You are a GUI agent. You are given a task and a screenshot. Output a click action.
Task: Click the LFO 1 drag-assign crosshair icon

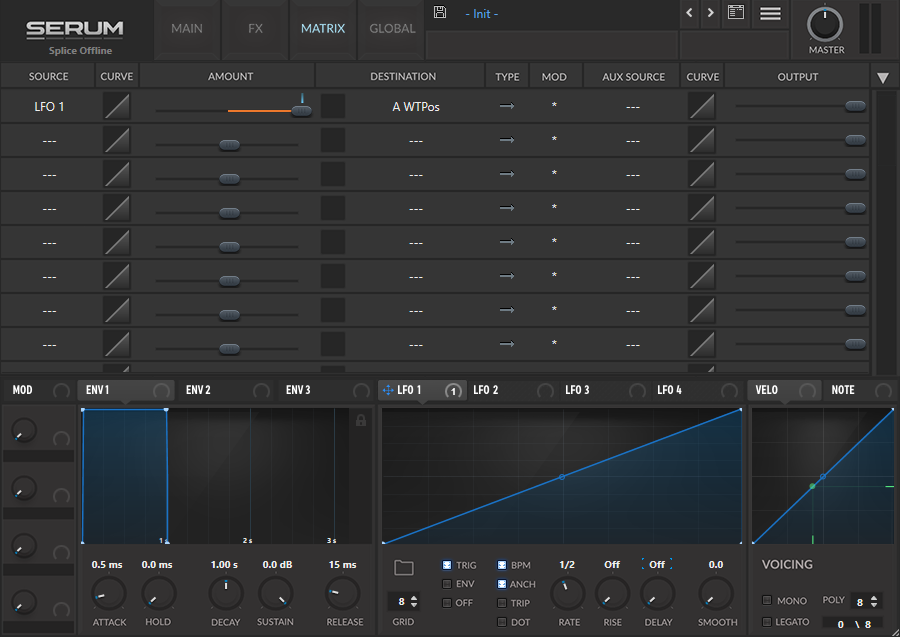pyautogui.click(x=388, y=390)
